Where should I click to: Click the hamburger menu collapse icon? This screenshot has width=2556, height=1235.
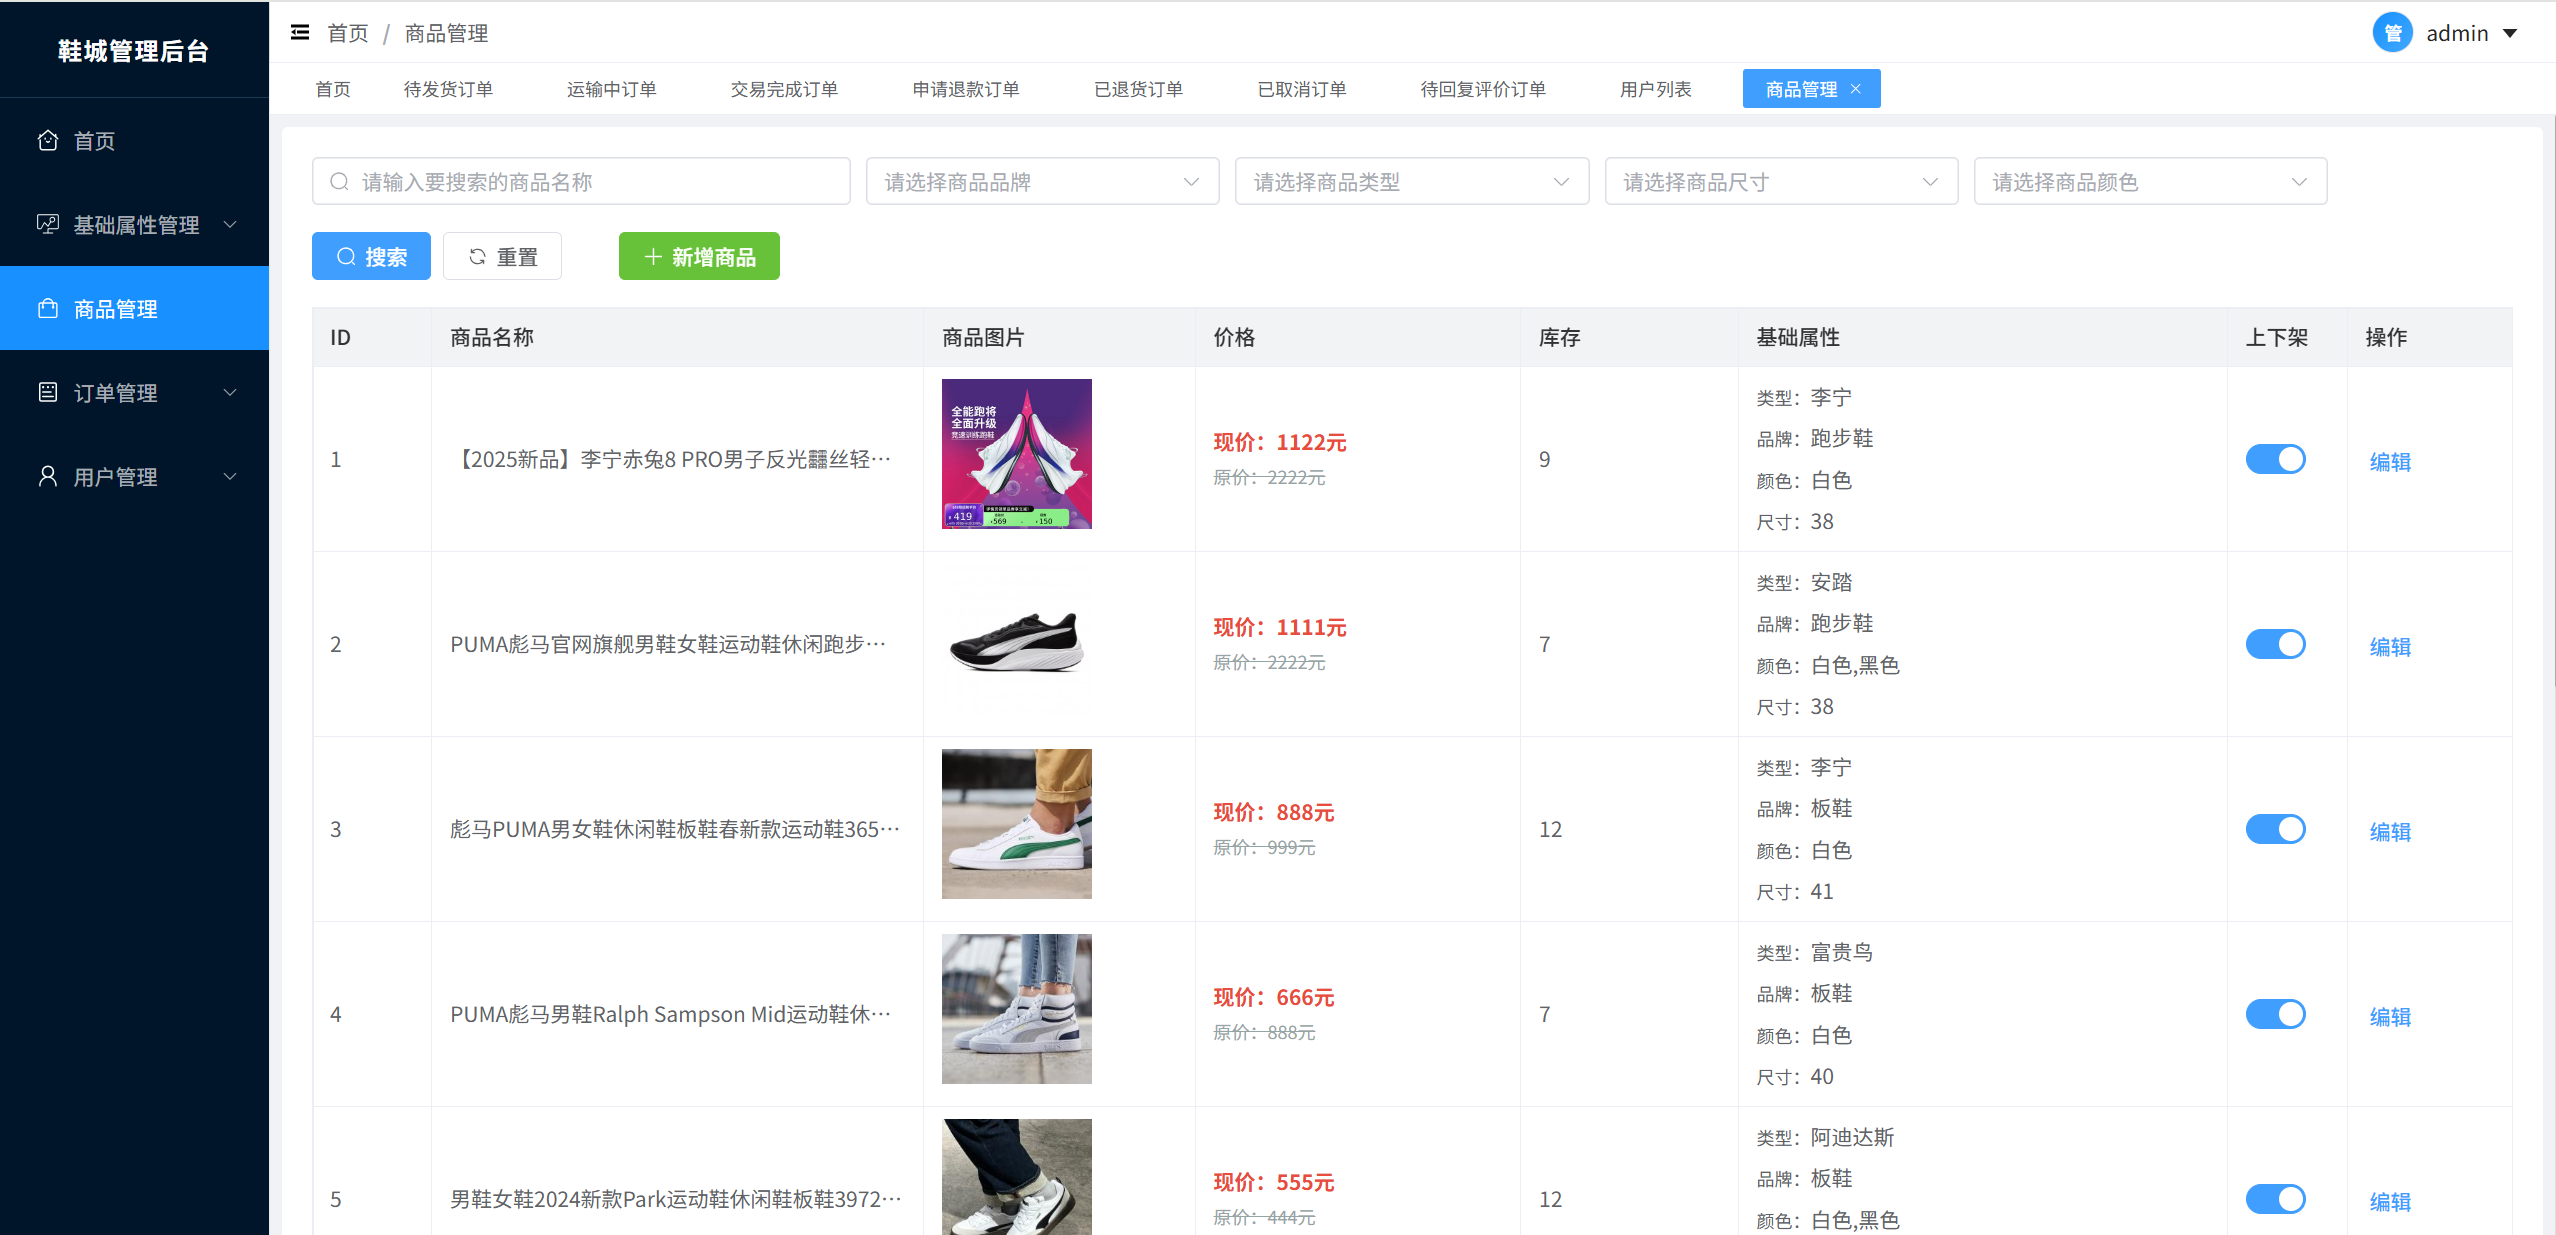pyautogui.click(x=299, y=33)
